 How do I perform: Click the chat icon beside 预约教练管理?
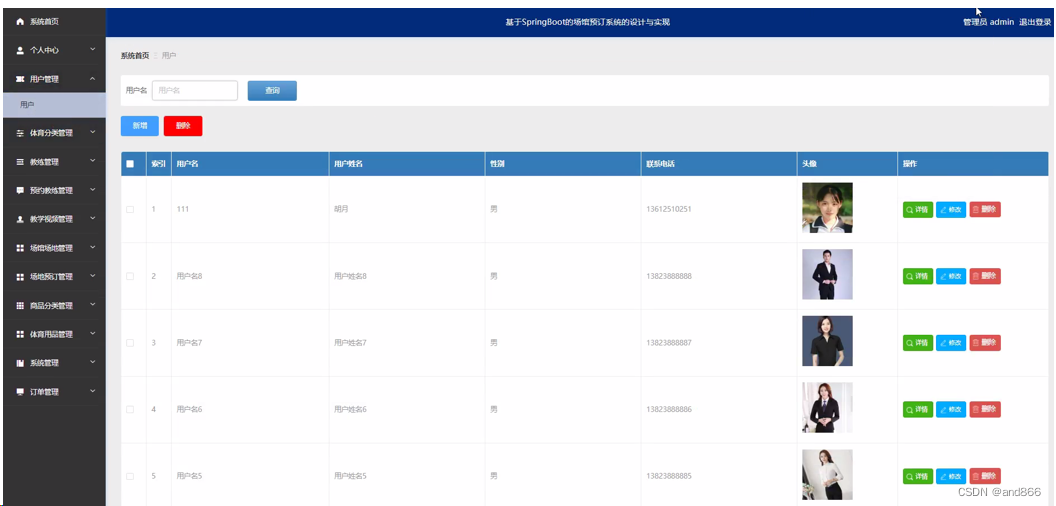[x=20, y=191]
